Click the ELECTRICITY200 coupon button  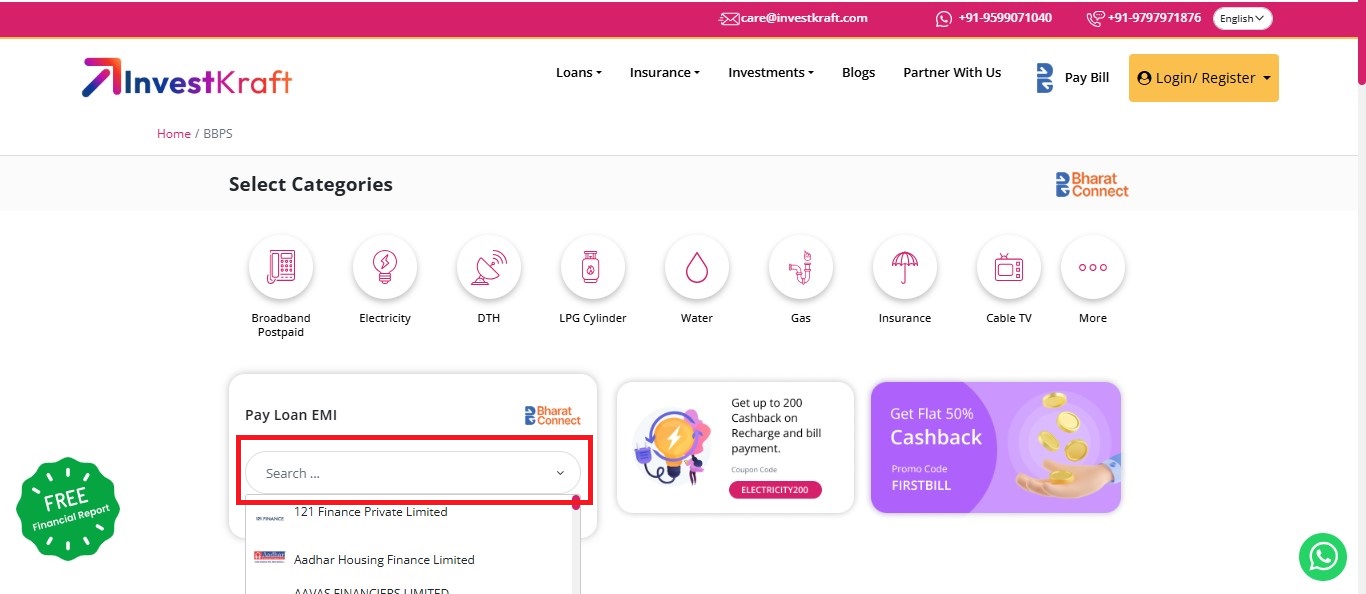pyautogui.click(x=775, y=490)
